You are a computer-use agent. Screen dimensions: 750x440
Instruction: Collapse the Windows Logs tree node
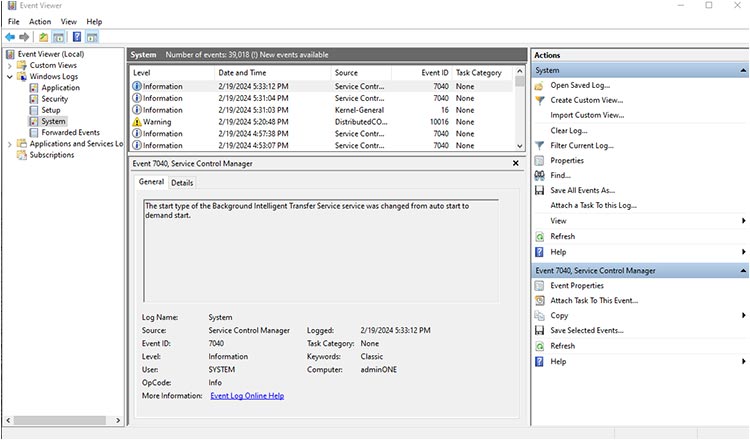point(10,76)
